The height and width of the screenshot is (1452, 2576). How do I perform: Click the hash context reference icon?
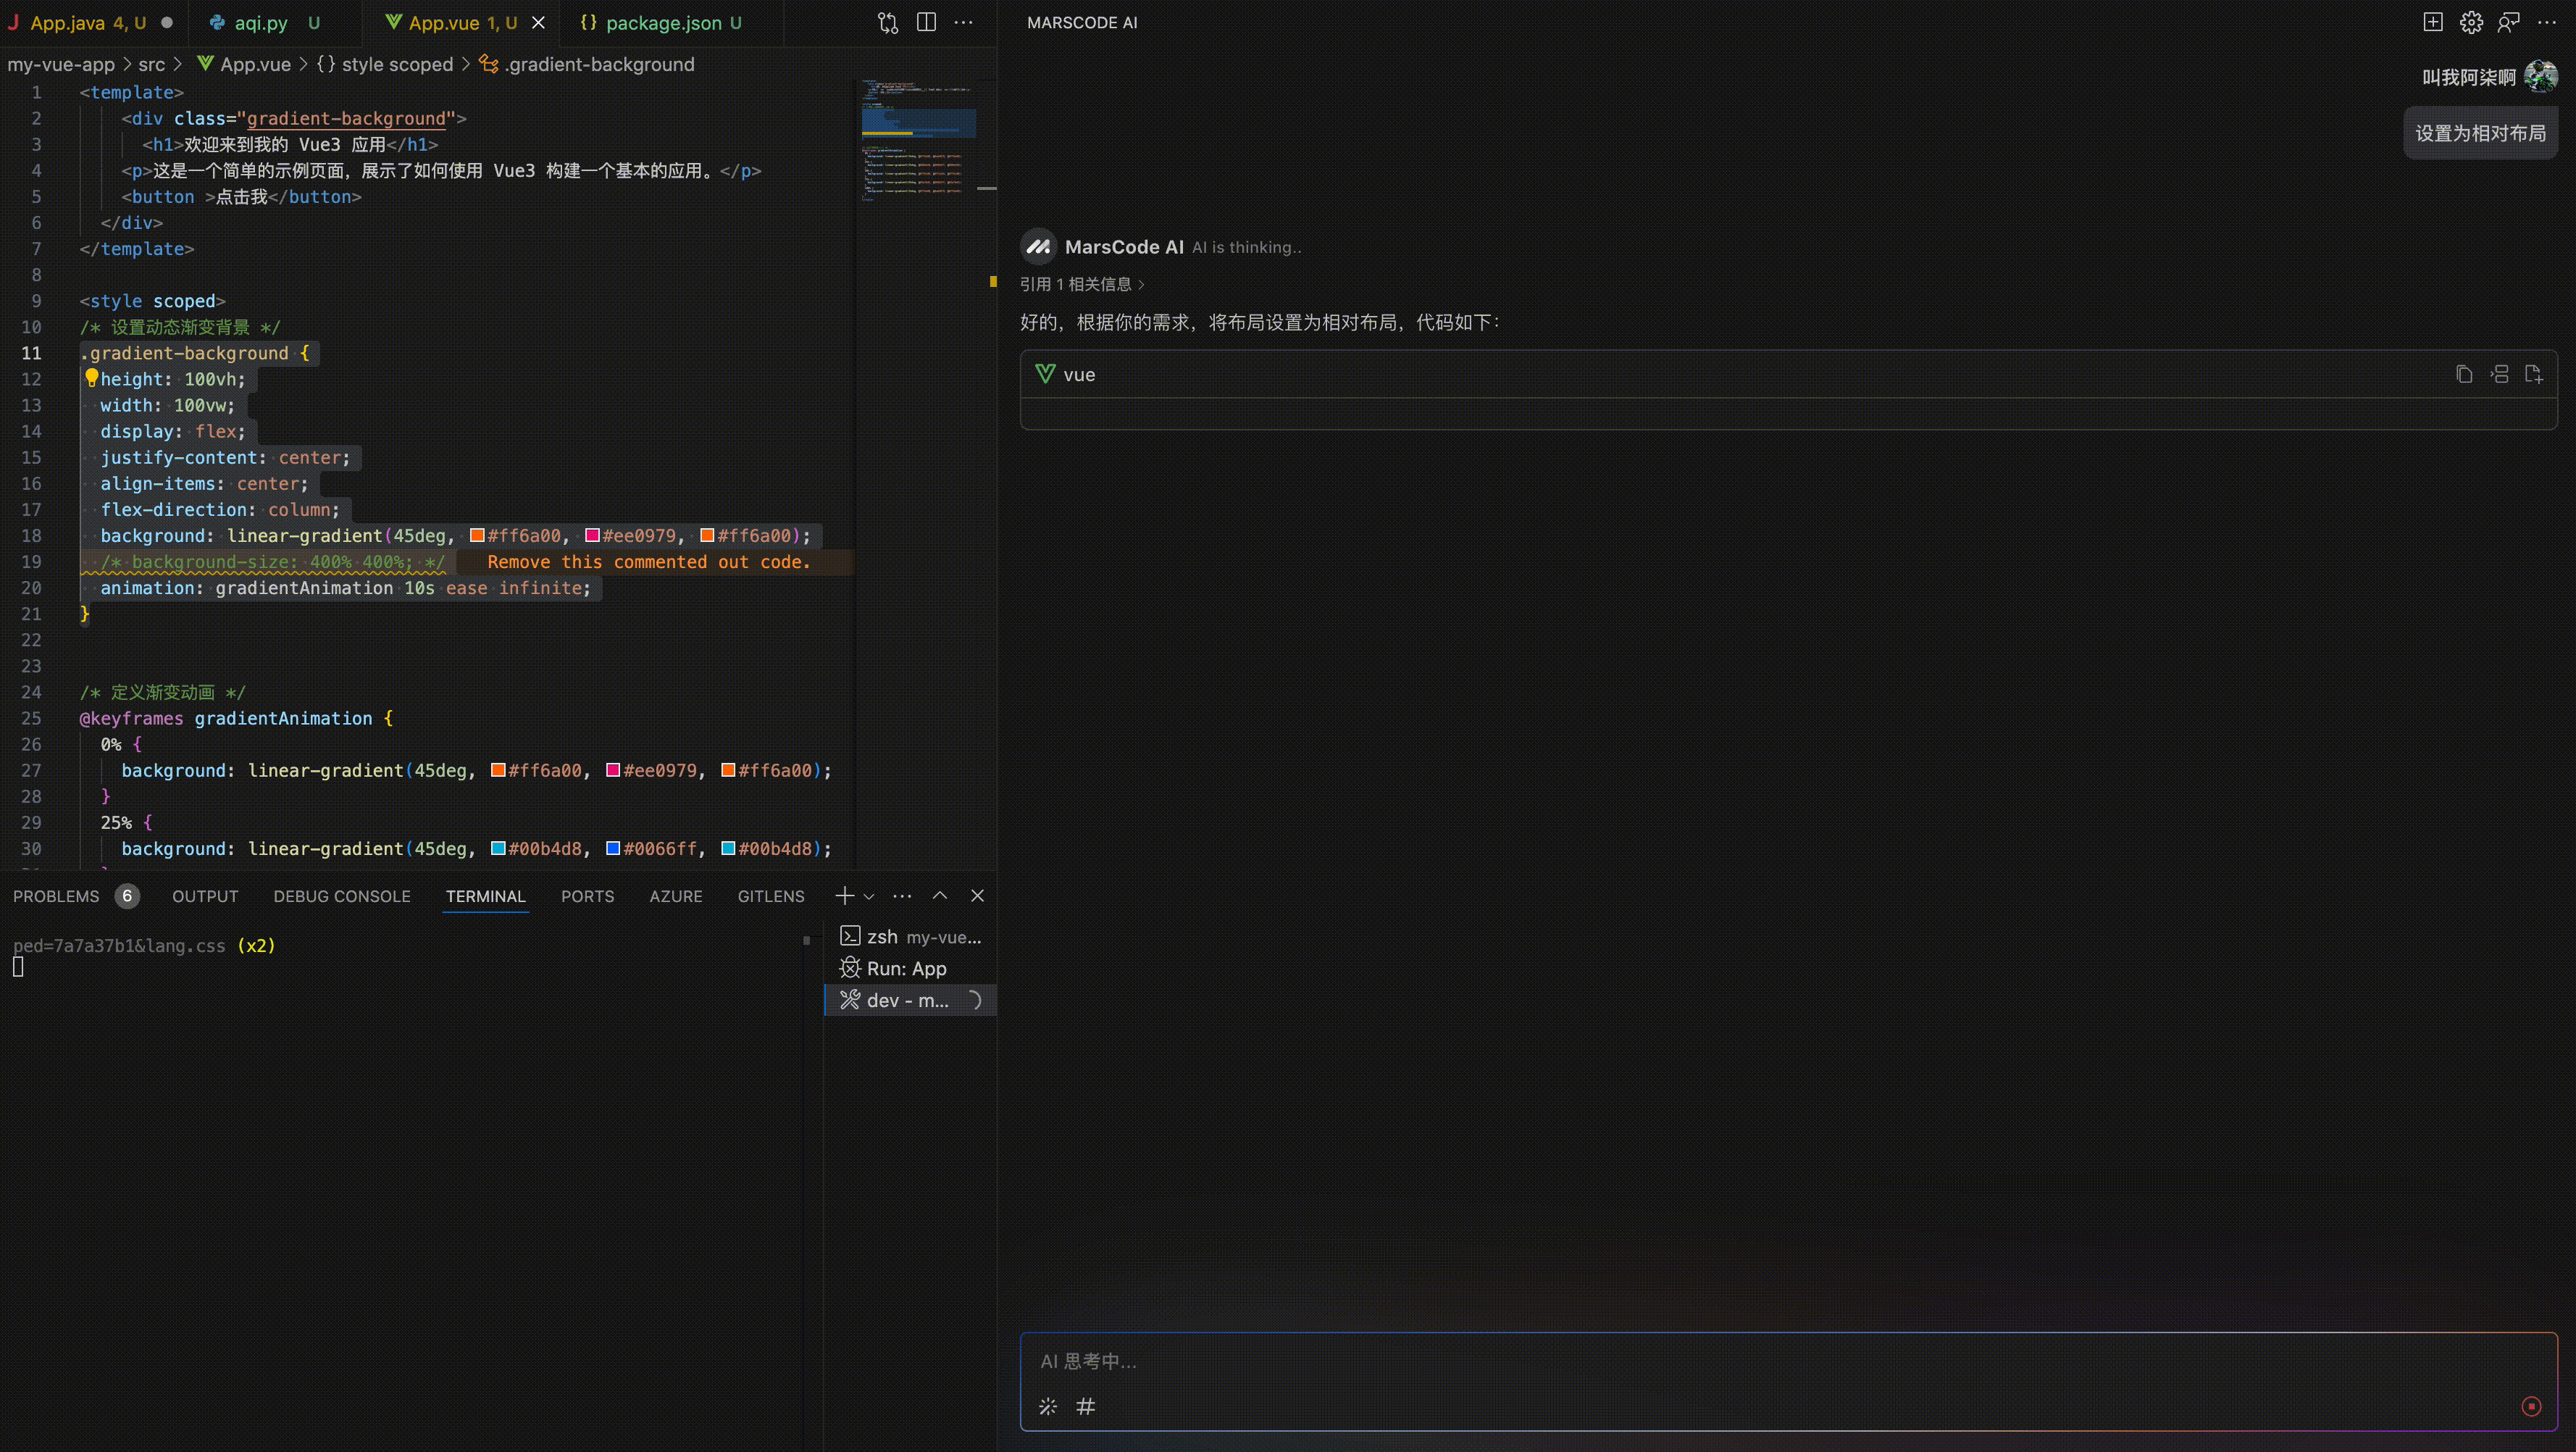1085,1406
